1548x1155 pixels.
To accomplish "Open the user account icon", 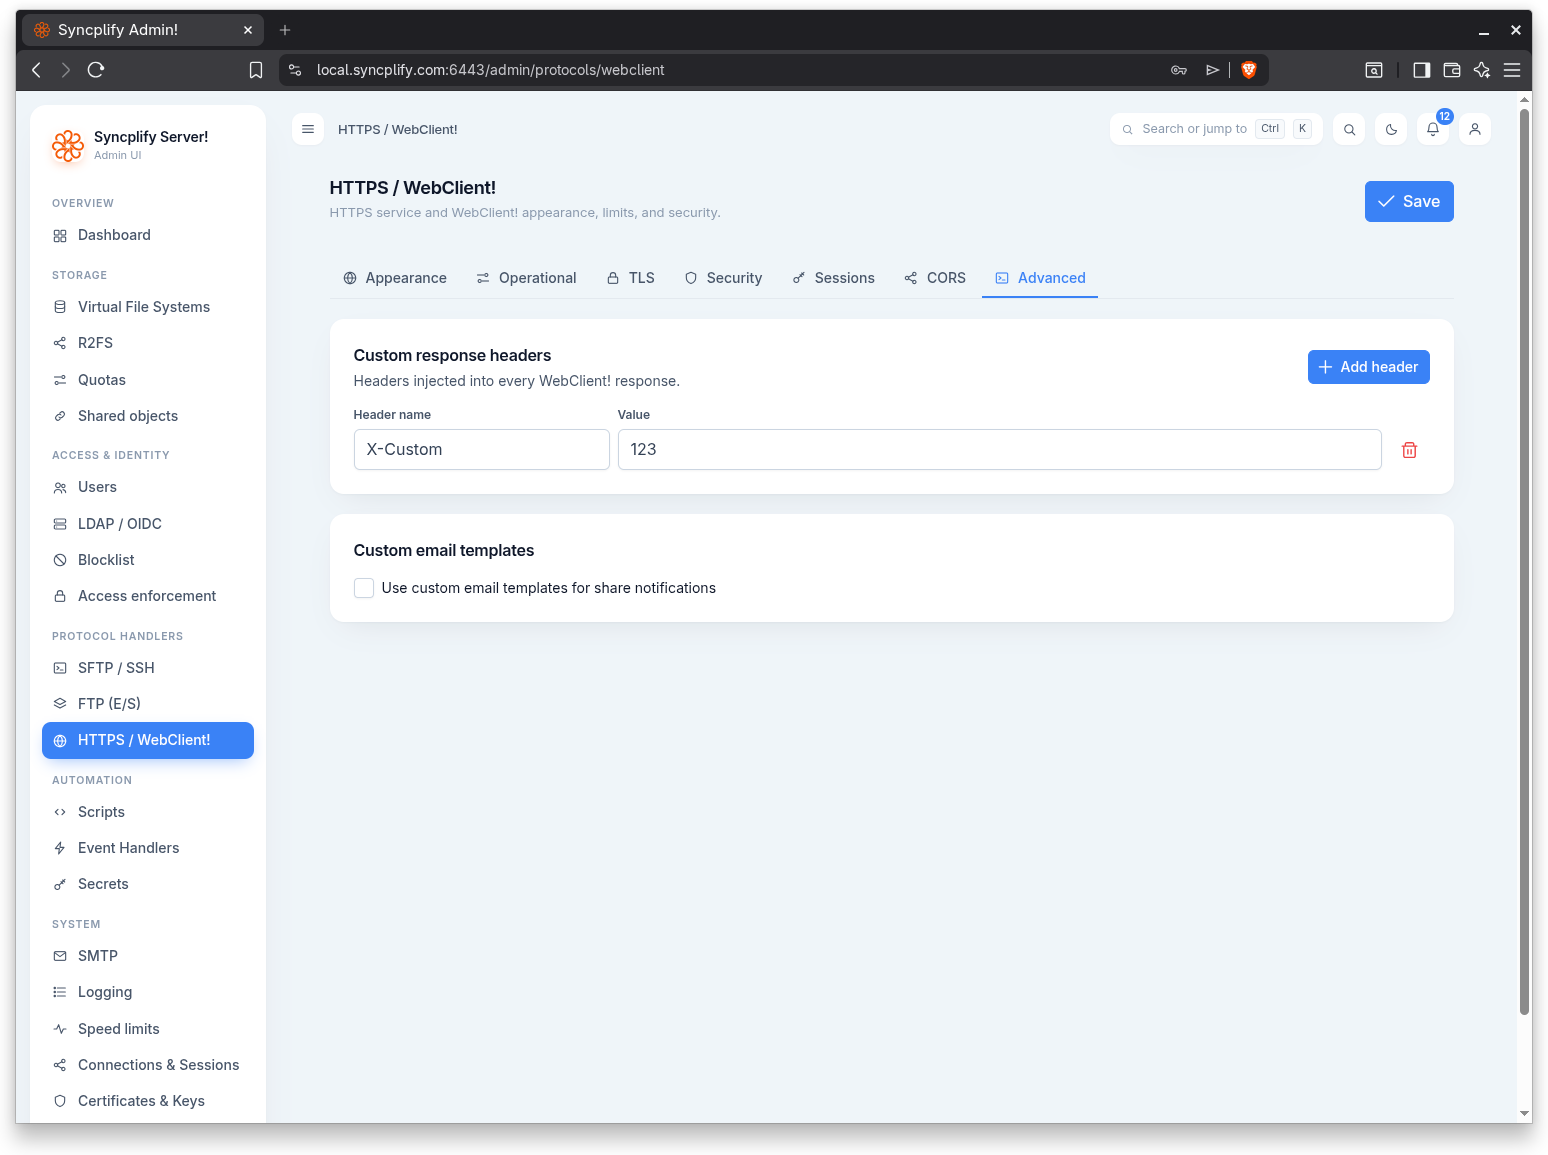I will tap(1475, 129).
